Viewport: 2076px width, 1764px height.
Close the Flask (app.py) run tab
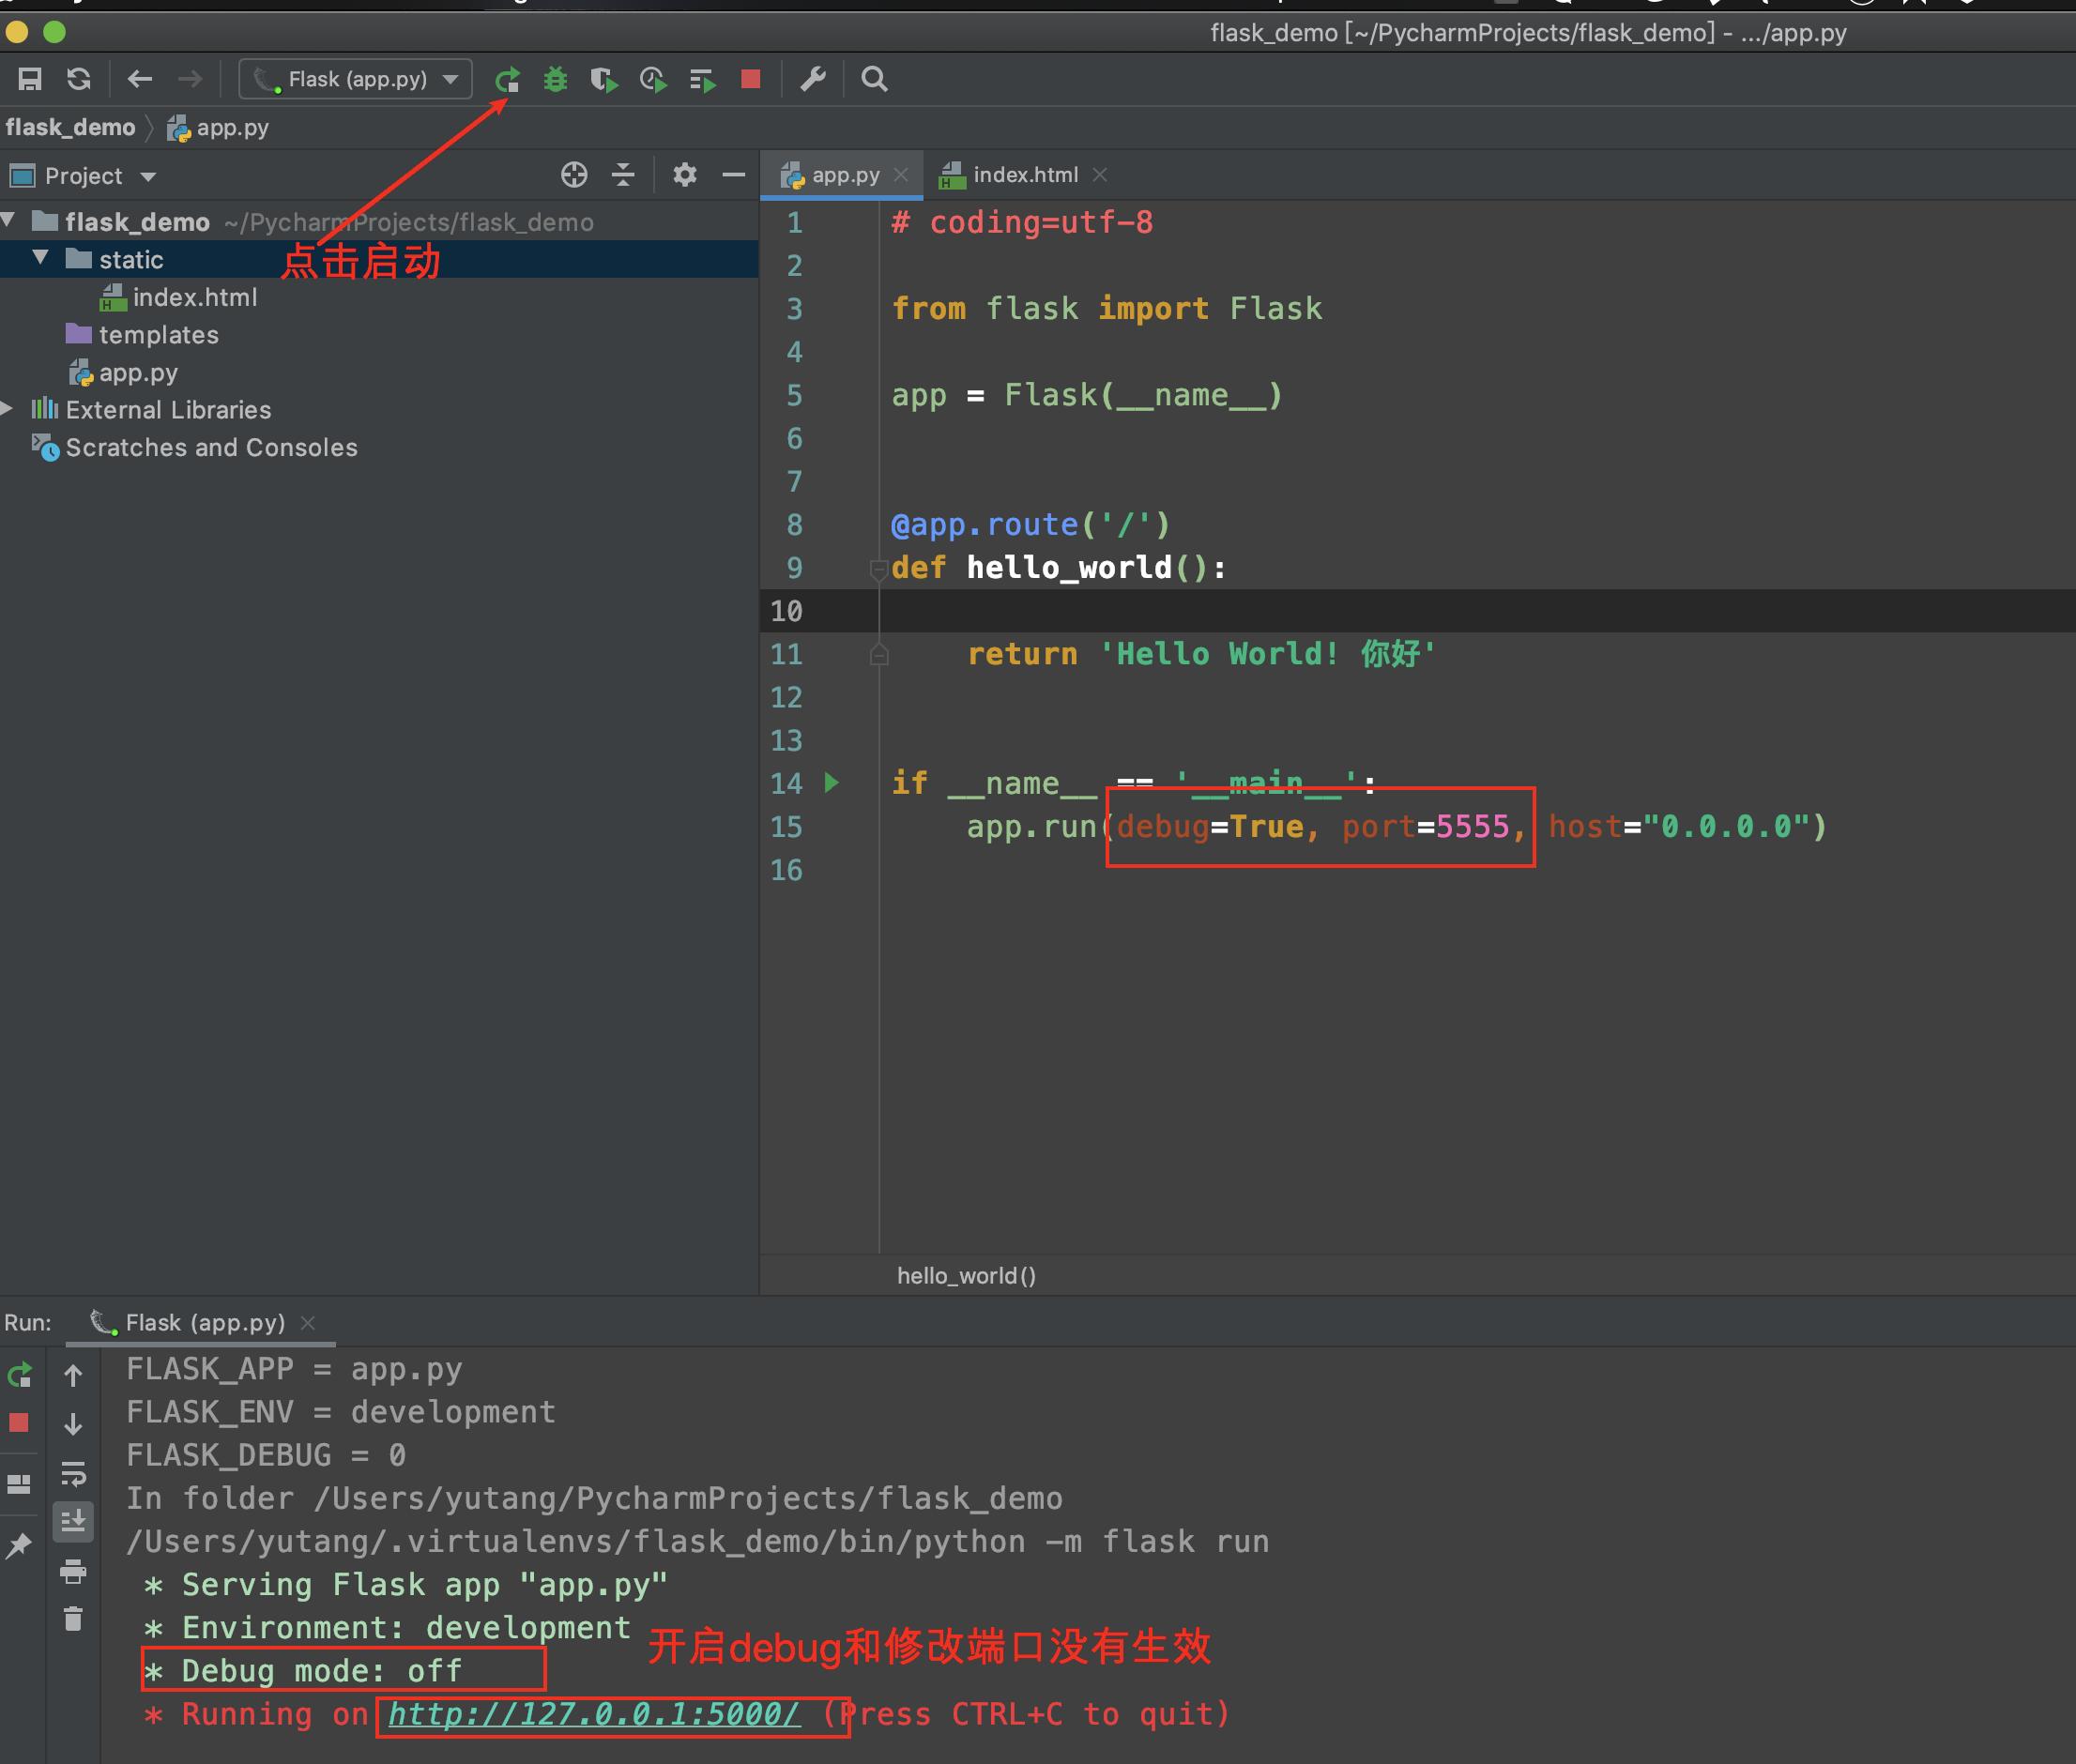(x=308, y=1323)
